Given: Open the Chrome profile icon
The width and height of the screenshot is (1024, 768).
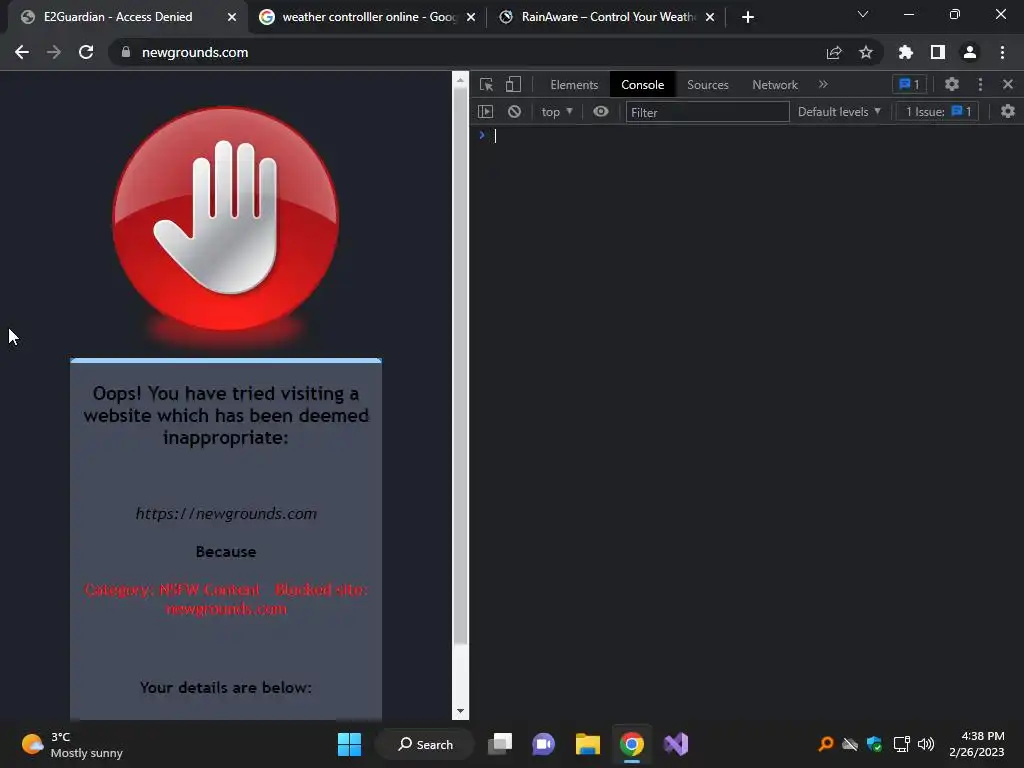Looking at the screenshot, I should pyautogui.click(x=970, y=52).
